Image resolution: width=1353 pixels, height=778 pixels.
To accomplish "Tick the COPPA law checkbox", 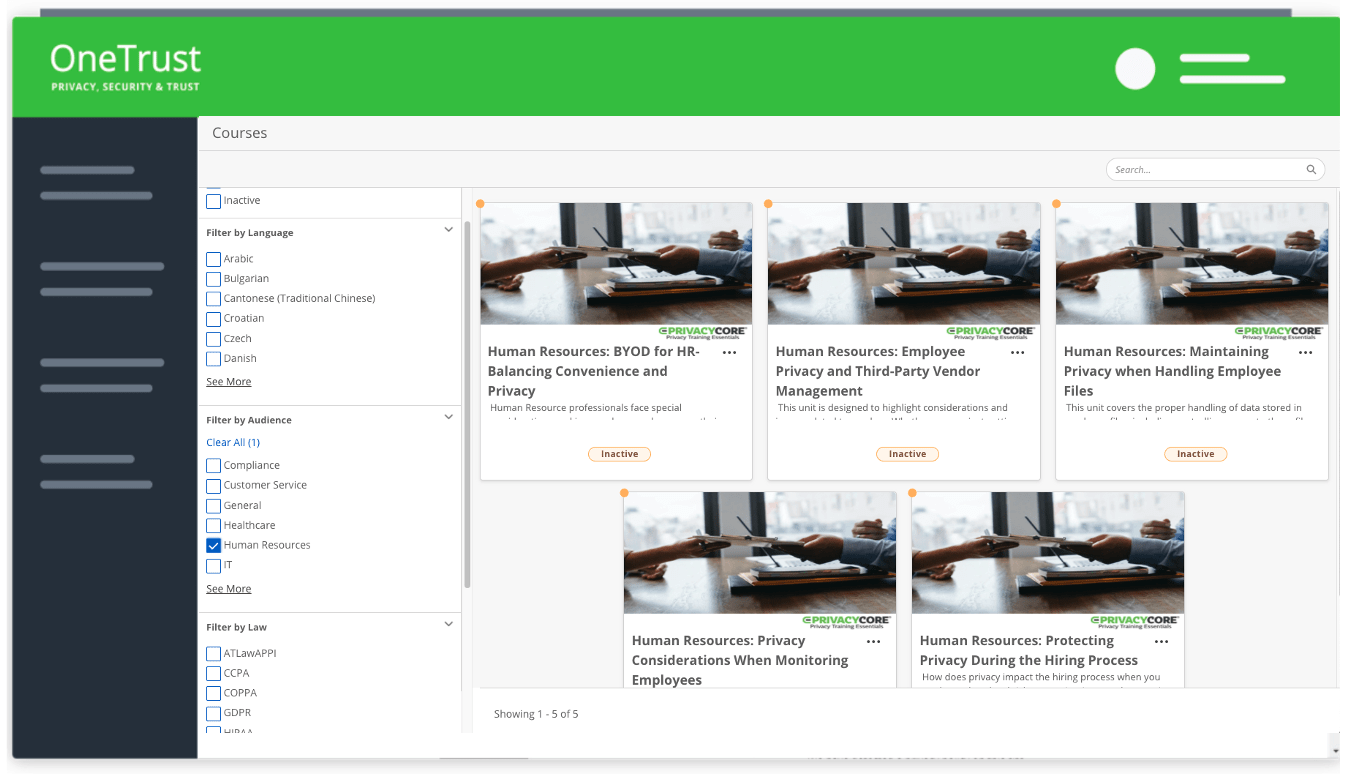I will [x=213, y=694].
